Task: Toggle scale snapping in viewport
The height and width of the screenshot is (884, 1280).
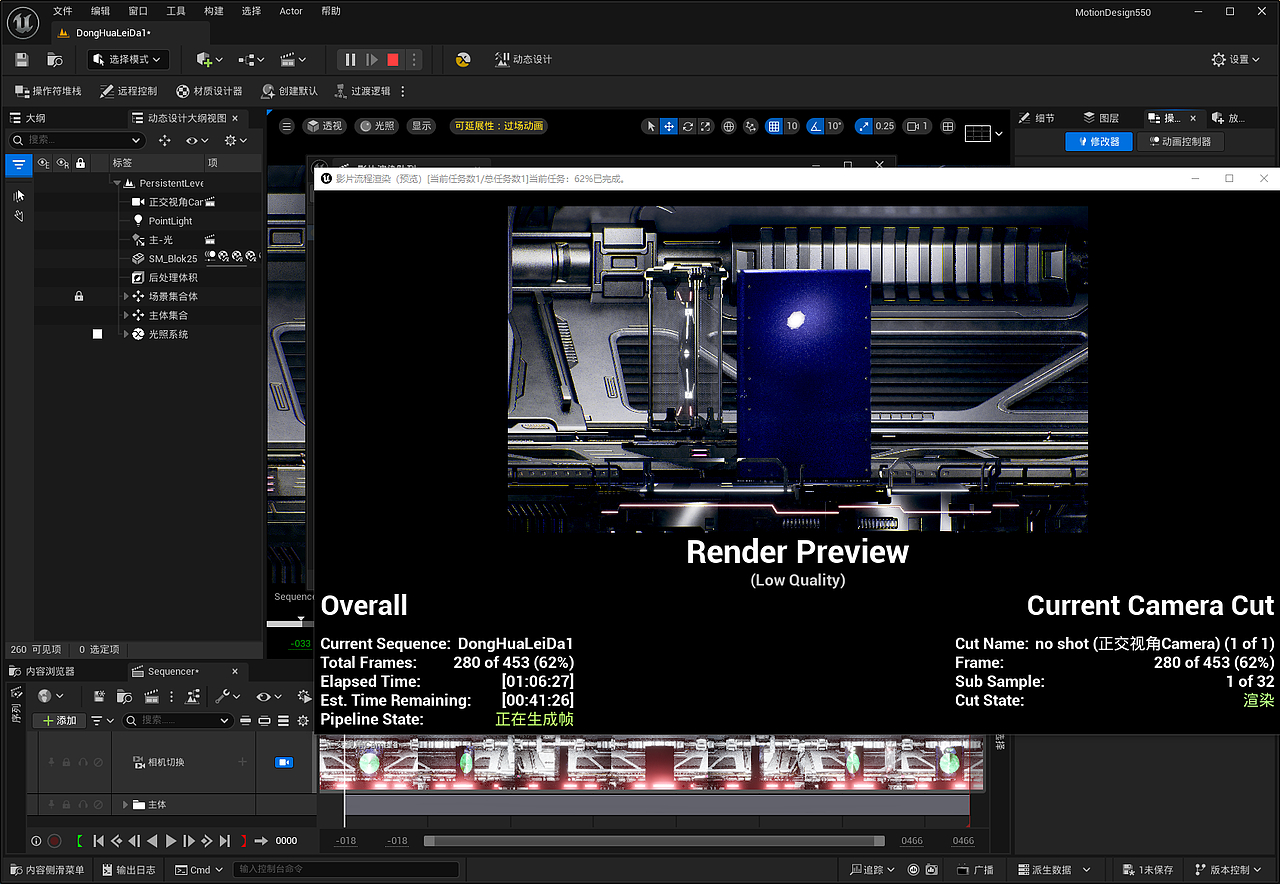Action: pyautogui.click(x=864, y=127)
